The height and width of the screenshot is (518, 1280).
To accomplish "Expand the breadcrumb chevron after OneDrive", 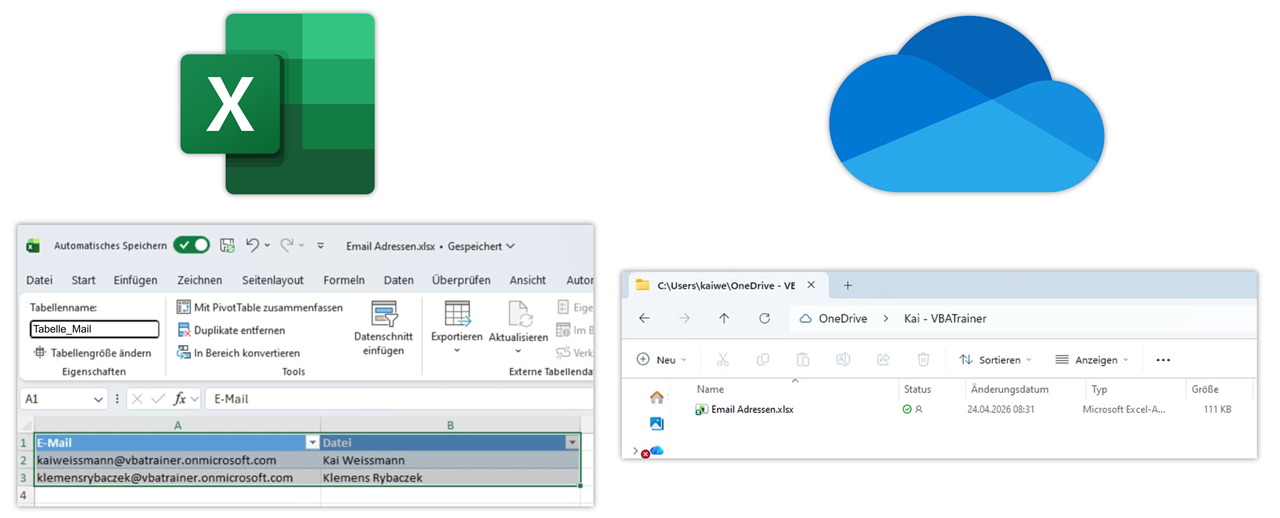I will click(884, 318).
